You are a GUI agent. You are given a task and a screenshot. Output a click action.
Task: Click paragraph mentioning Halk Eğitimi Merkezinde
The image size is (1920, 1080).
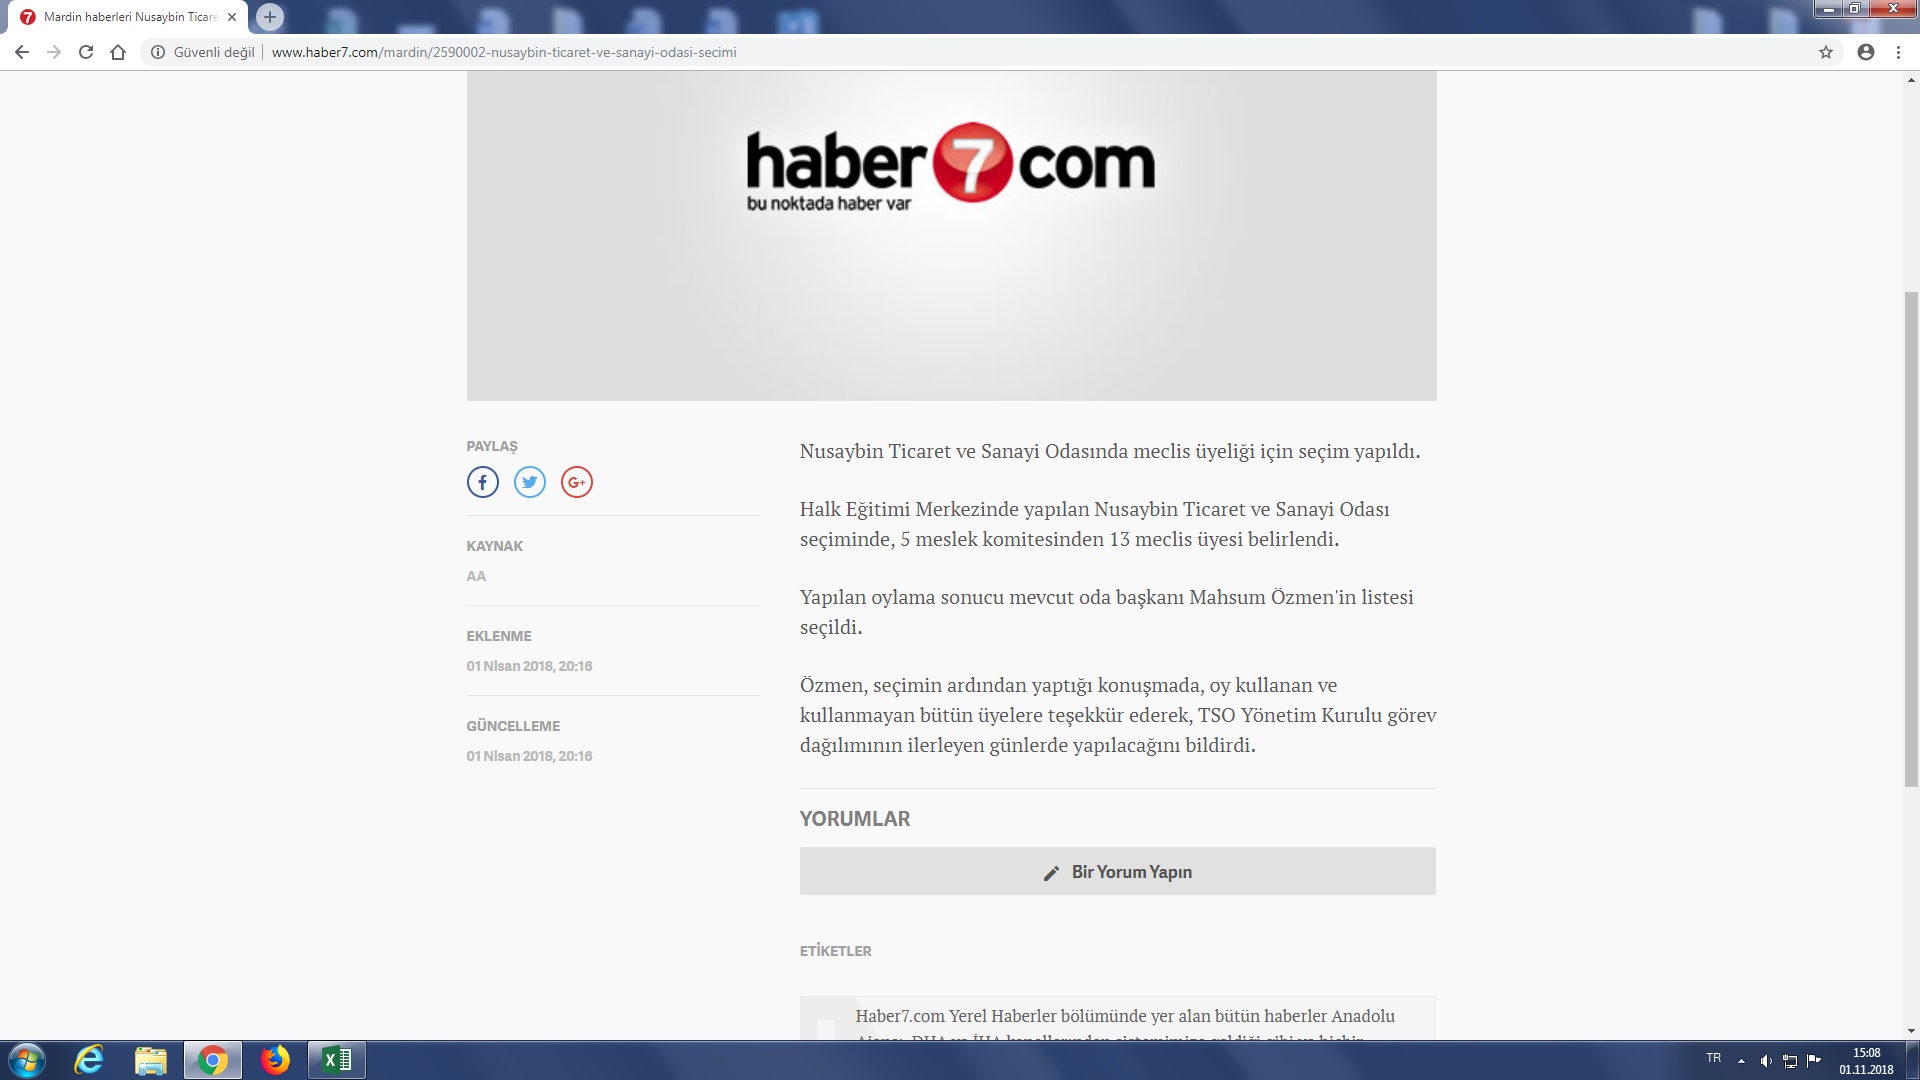coord(1095,524)
